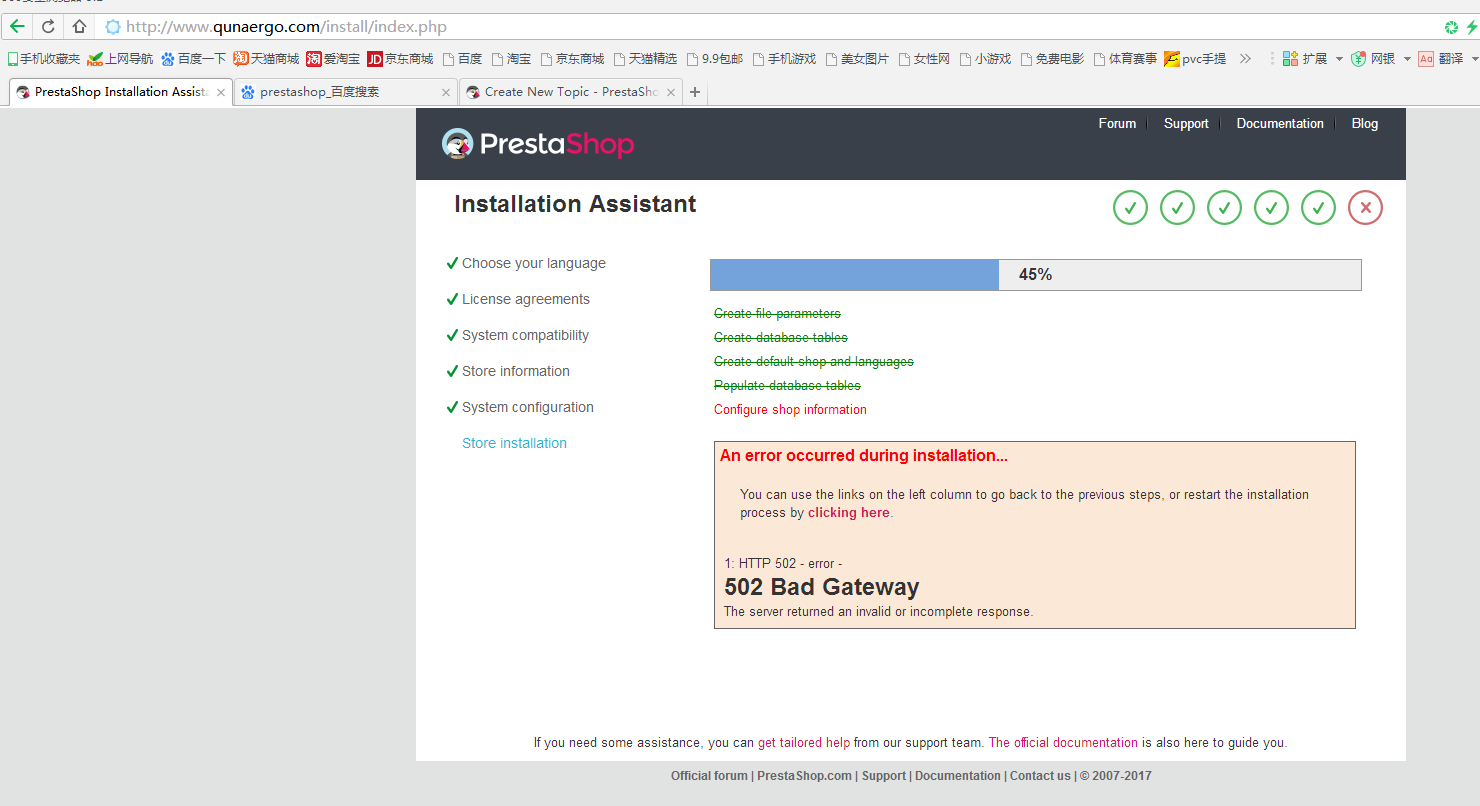Click the checkmark beside Choose your language
Image resolution: width=1480 pixels, height=806 pixels.
click(x=452, y=263)
